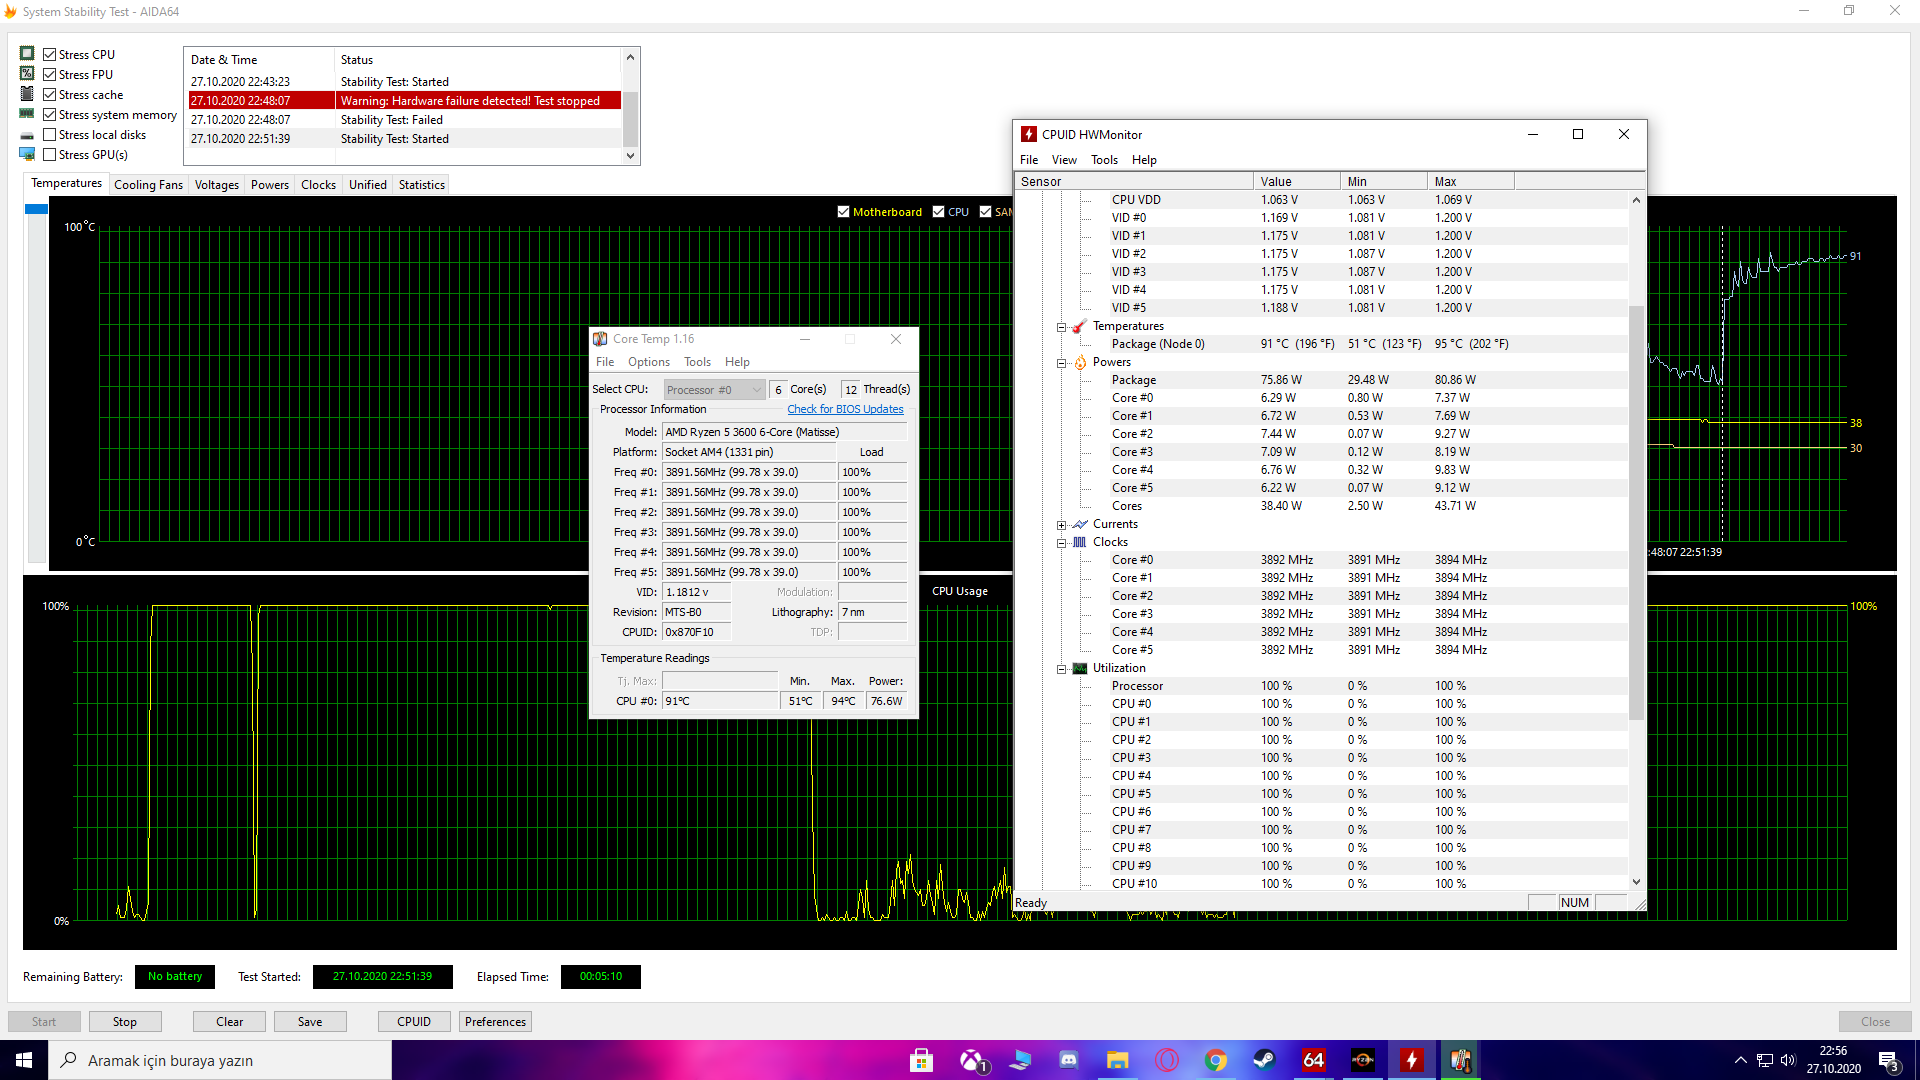Scroll down the HWMonitor sensor list
Viewport: 1920px width, 1080px height.
pos(1636,884)
